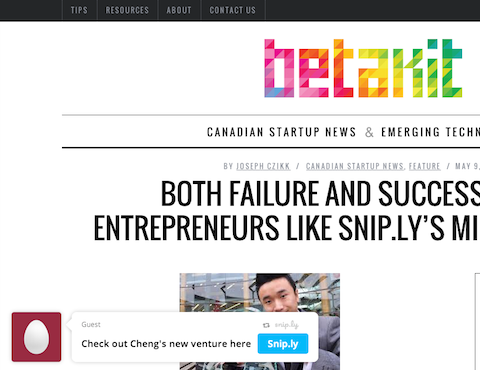The height and width of the screenshot is (370, 480).
Task: Click the re-snip arrows icon
Action: click(266, 325)
